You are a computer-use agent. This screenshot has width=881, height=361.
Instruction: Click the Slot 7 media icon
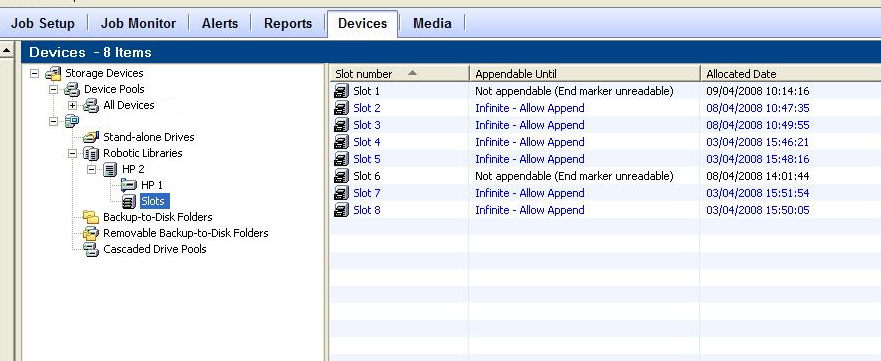coord(342,193)
